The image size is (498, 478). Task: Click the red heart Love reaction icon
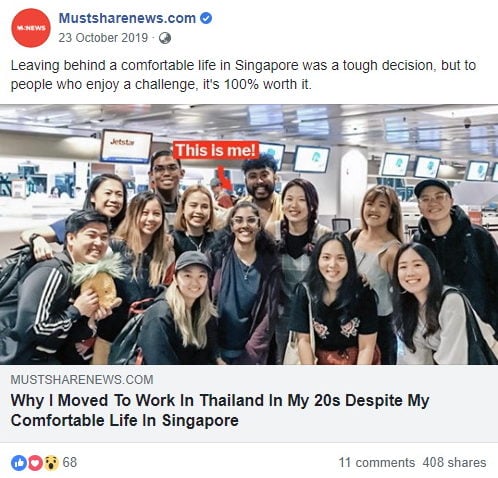[x=35, y=463]
